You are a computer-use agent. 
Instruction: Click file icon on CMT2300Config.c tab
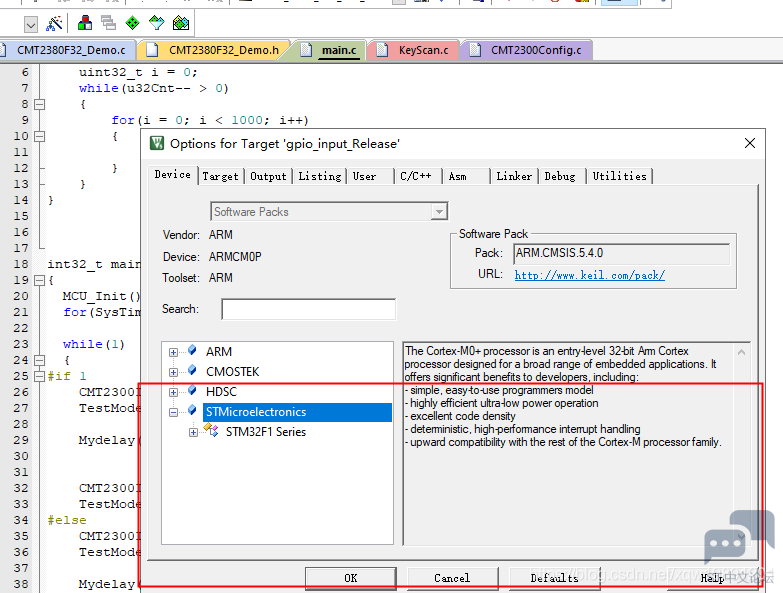tap(475, 50)
